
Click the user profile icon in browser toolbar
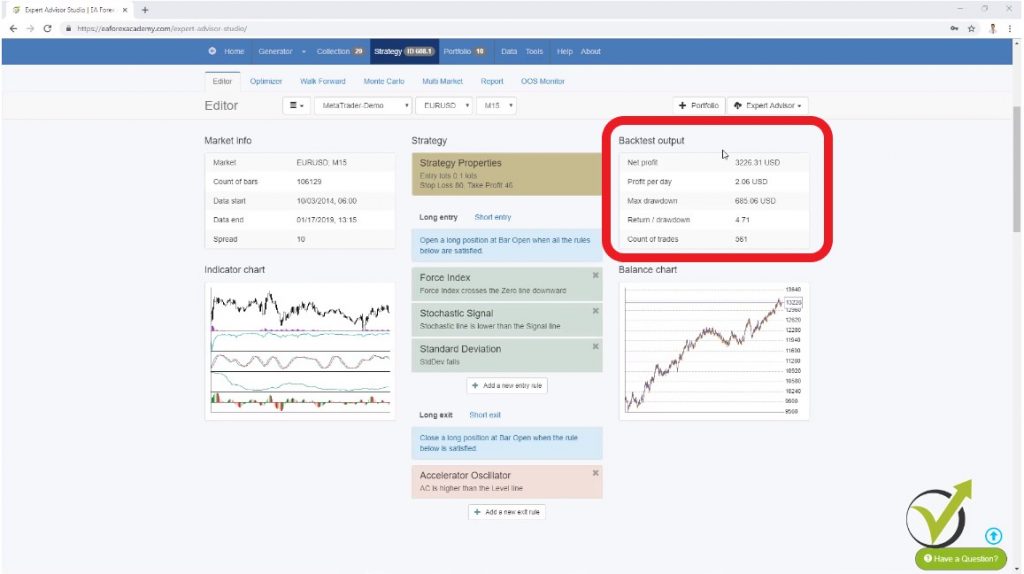click(x=993, y=29)
